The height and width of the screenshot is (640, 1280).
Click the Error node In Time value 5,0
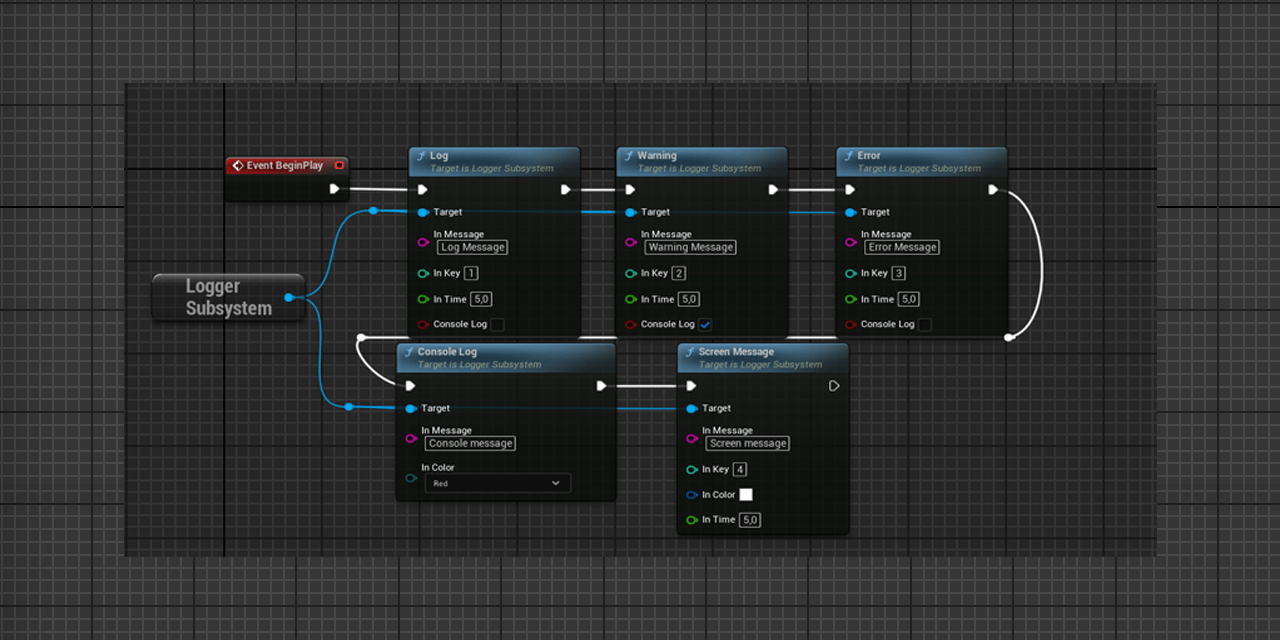tap(909, 299)
